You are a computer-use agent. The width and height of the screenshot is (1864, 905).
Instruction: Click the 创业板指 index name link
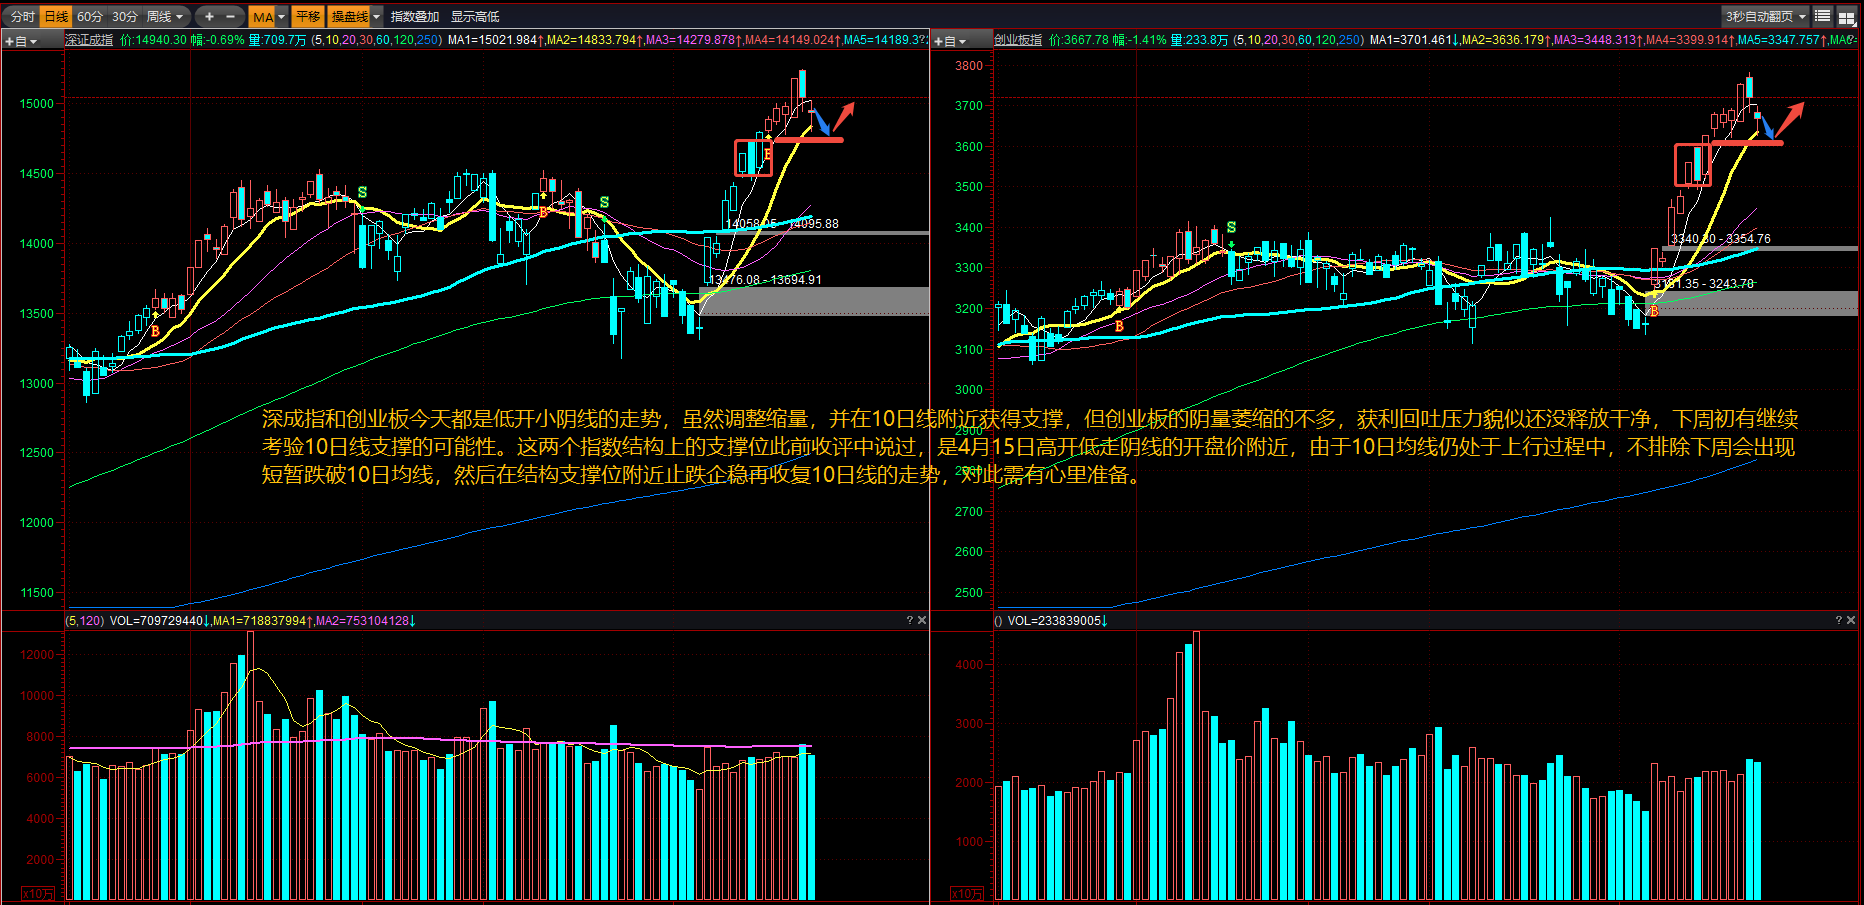1018,40
